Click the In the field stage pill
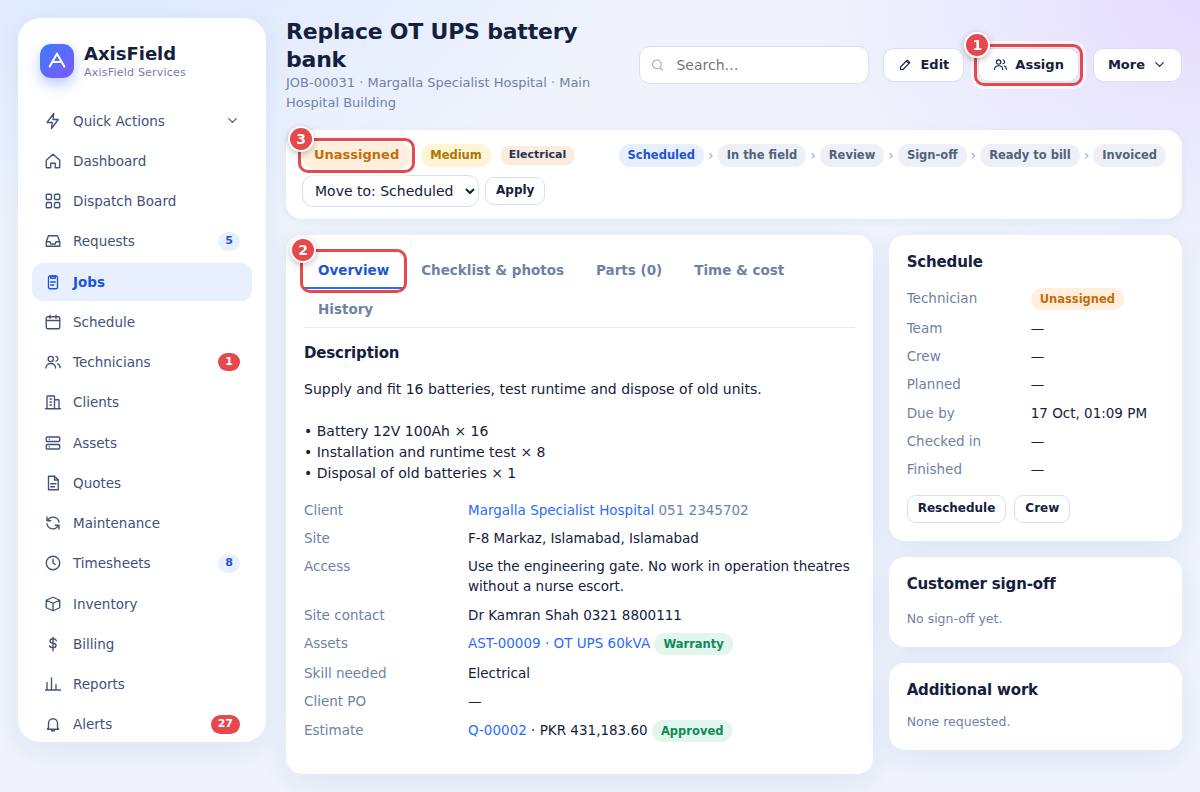This screenshot has width=1200, height=792. pyautogui.click(x=762, y=155)
